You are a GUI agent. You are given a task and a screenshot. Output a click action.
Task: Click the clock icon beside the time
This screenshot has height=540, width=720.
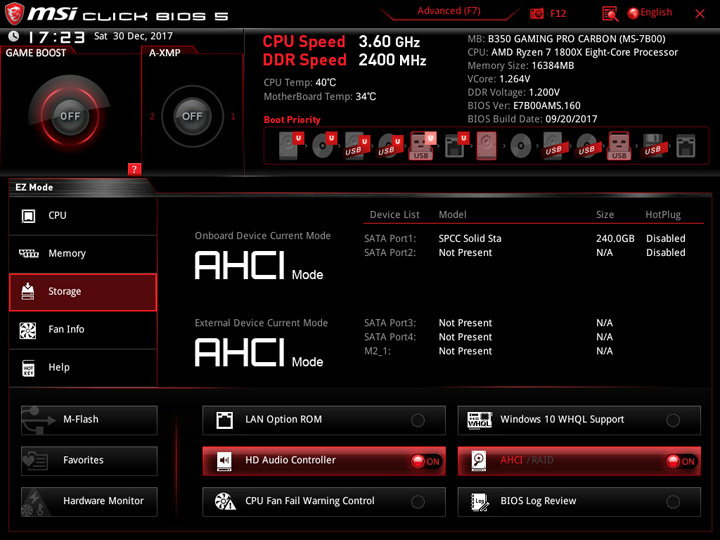coord(13,36)
